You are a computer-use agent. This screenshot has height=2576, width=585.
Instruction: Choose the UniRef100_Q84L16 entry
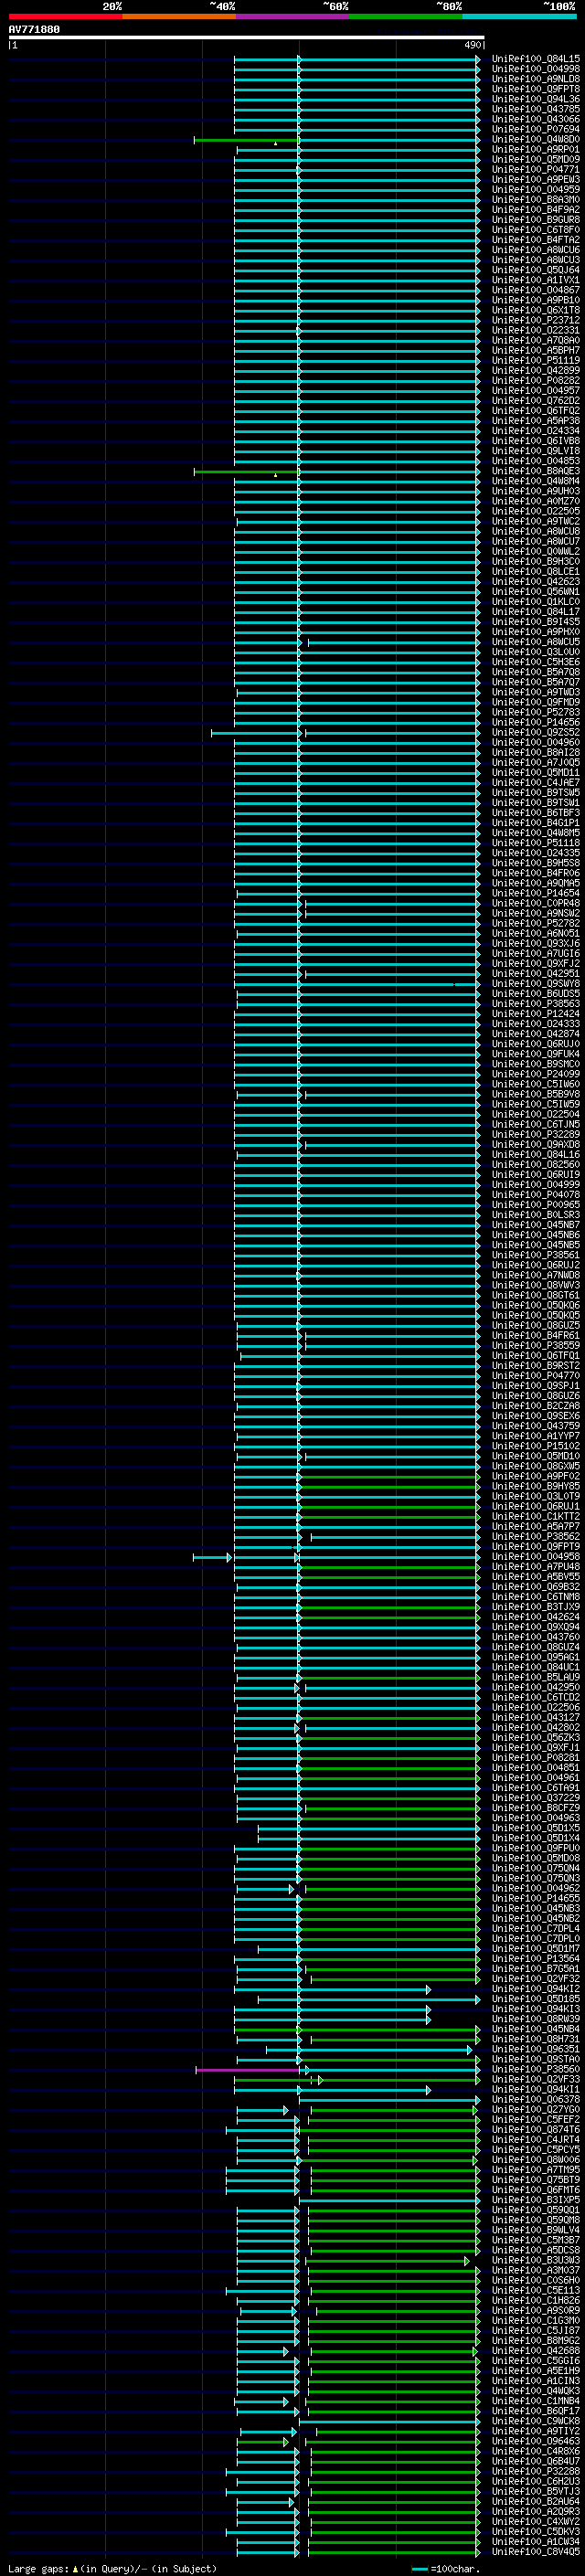point(536,1155)
